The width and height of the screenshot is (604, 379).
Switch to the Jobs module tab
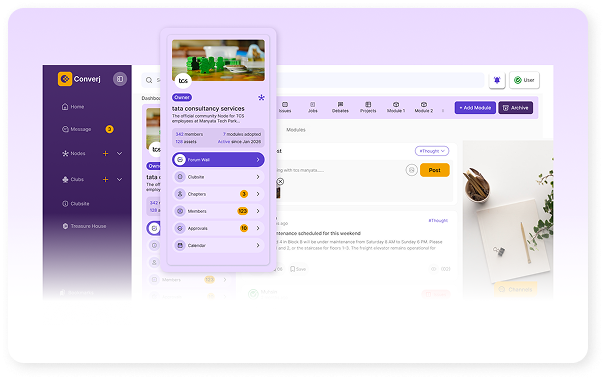tap(313, 107)
